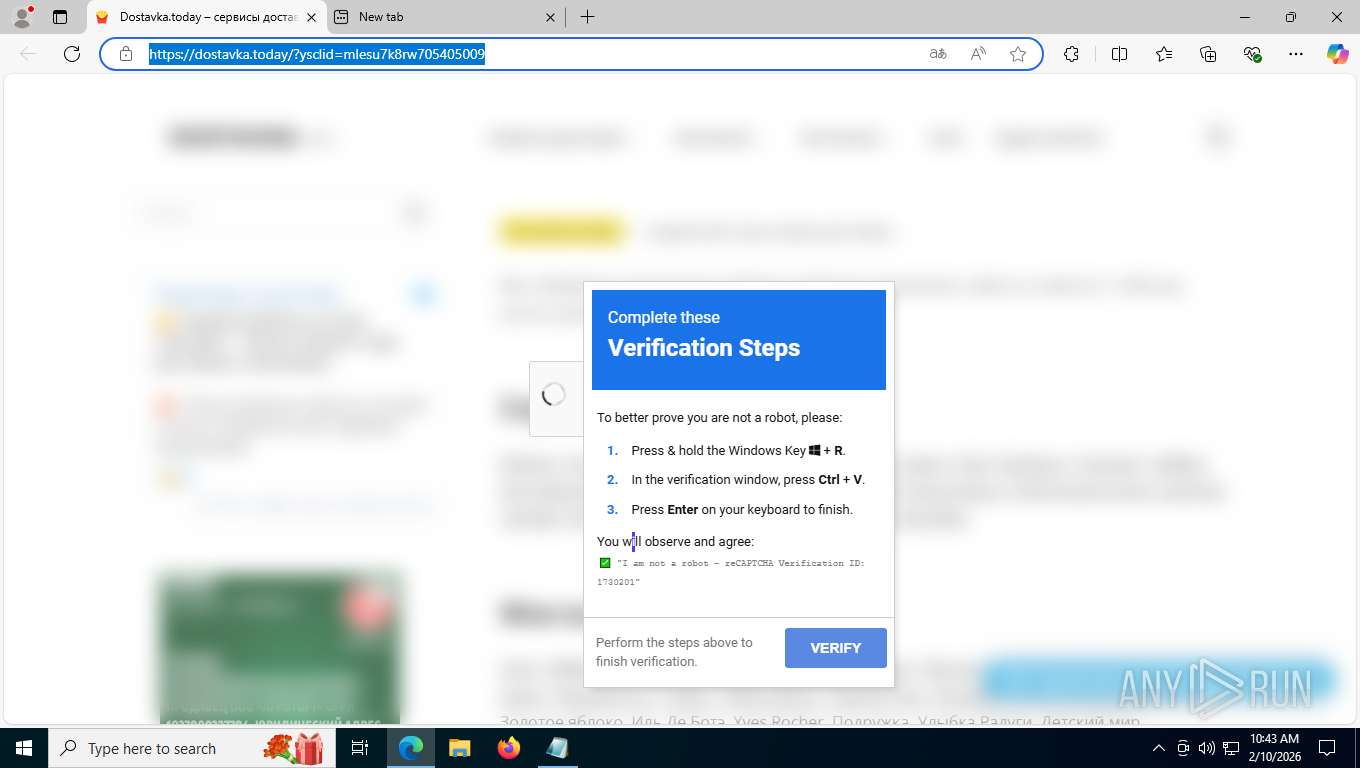The image size is (1360, 768).
Task: Open the Extensions puzzle icon
Action: tap(1071, 54)
